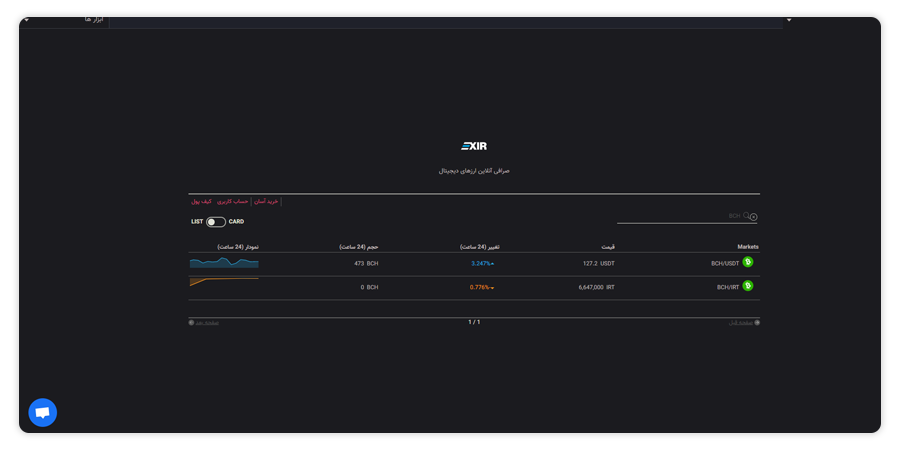Toggle the LIST/CARD view switch

(x=216, y=222)
